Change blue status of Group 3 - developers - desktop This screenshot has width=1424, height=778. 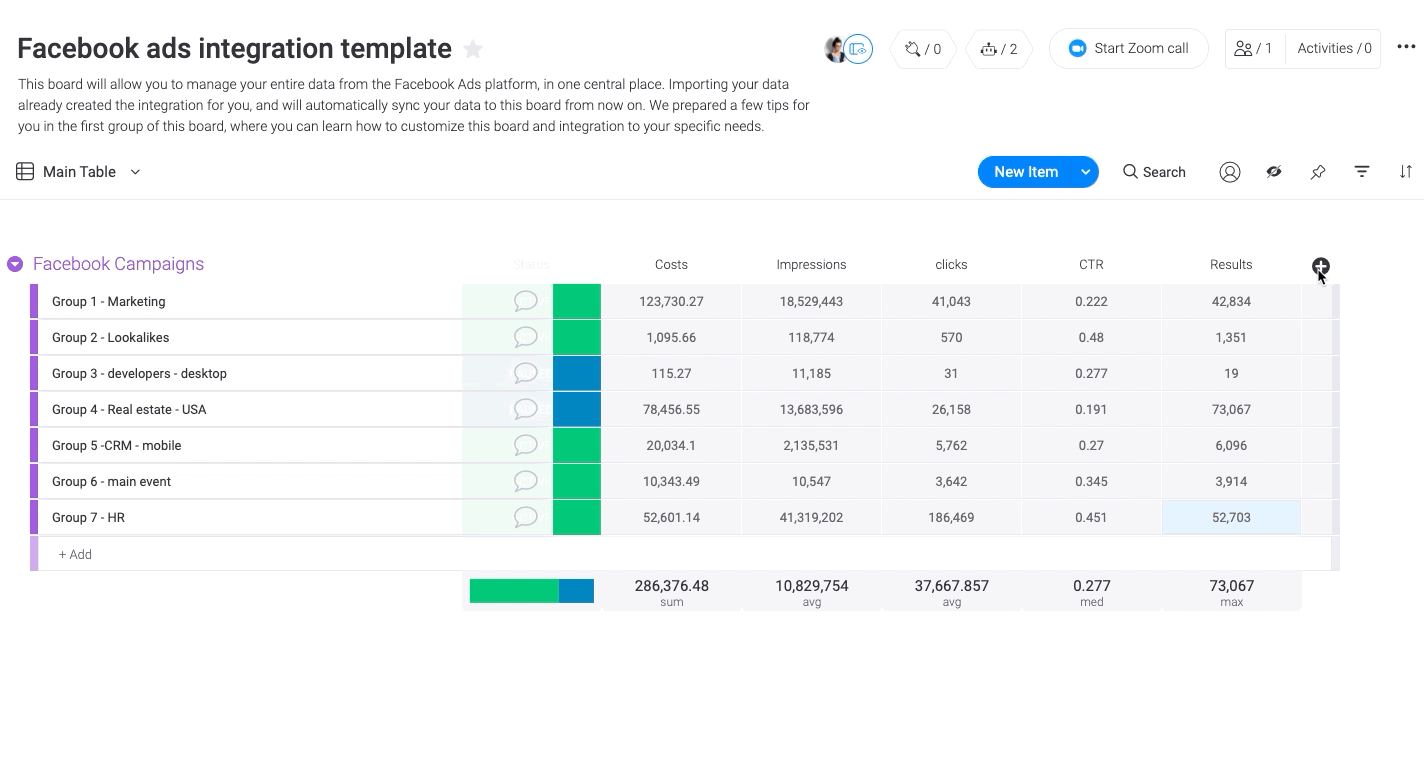pyautogui.click(x=577, y=373)
